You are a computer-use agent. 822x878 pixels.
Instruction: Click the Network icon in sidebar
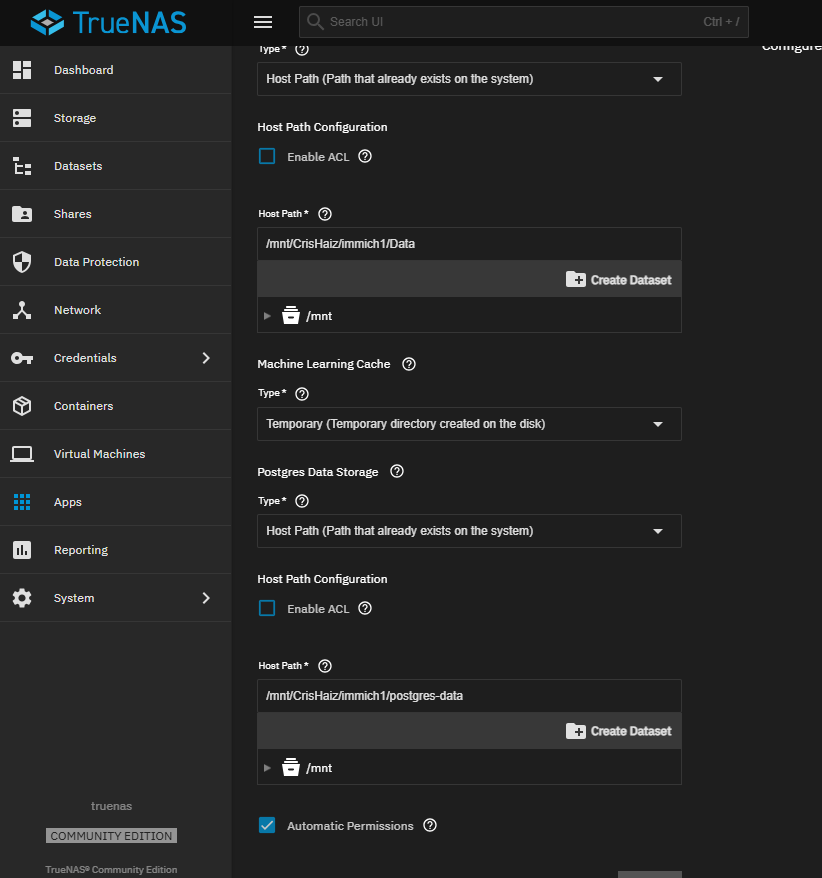(22, 310)
